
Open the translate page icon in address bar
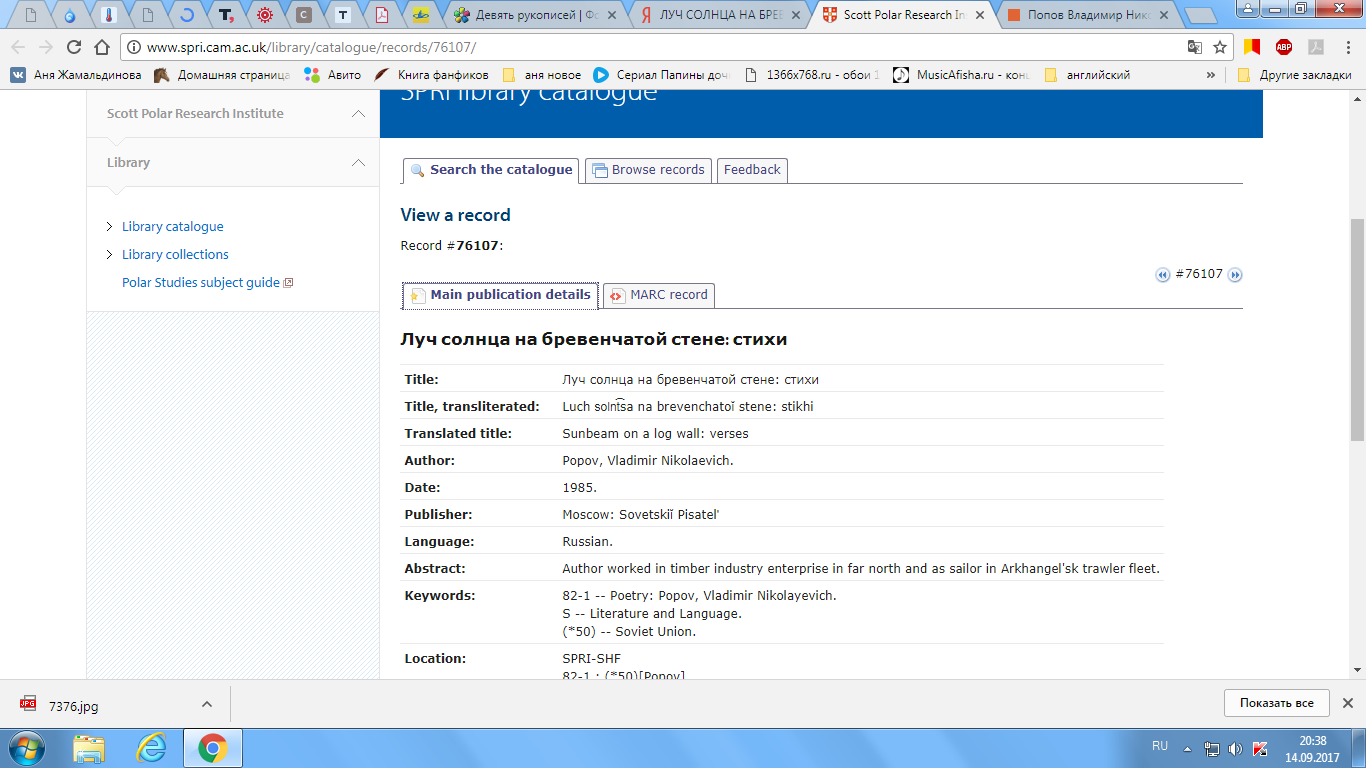pos(1195,47)
